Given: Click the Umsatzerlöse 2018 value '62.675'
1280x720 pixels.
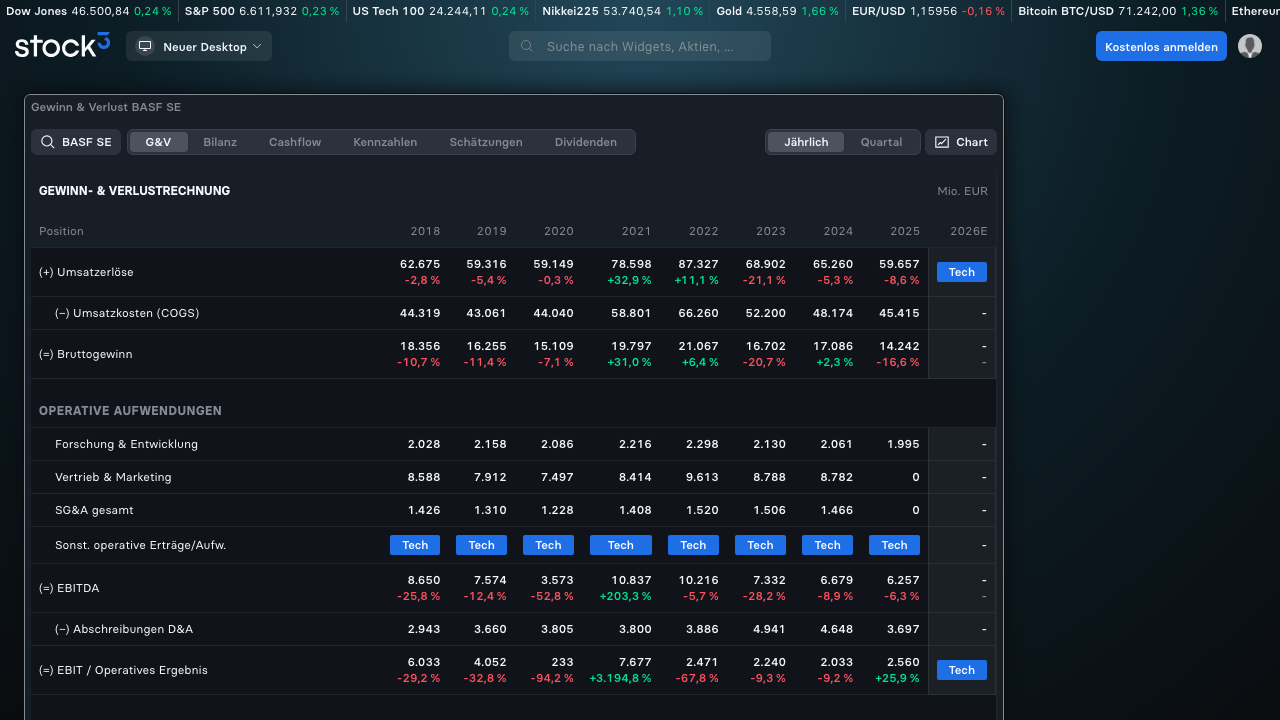Looking at the screenshot, I should [x=420, y=264].
